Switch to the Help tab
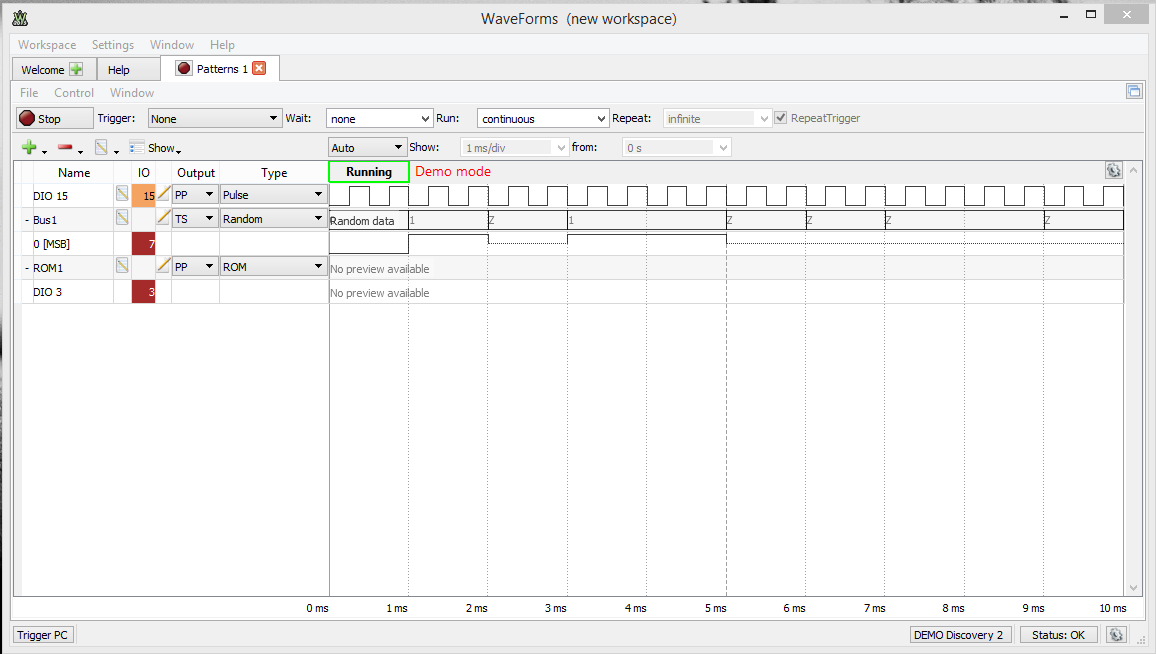The width and height of the screenshot is (1156, 654). (x=128, y=69)
